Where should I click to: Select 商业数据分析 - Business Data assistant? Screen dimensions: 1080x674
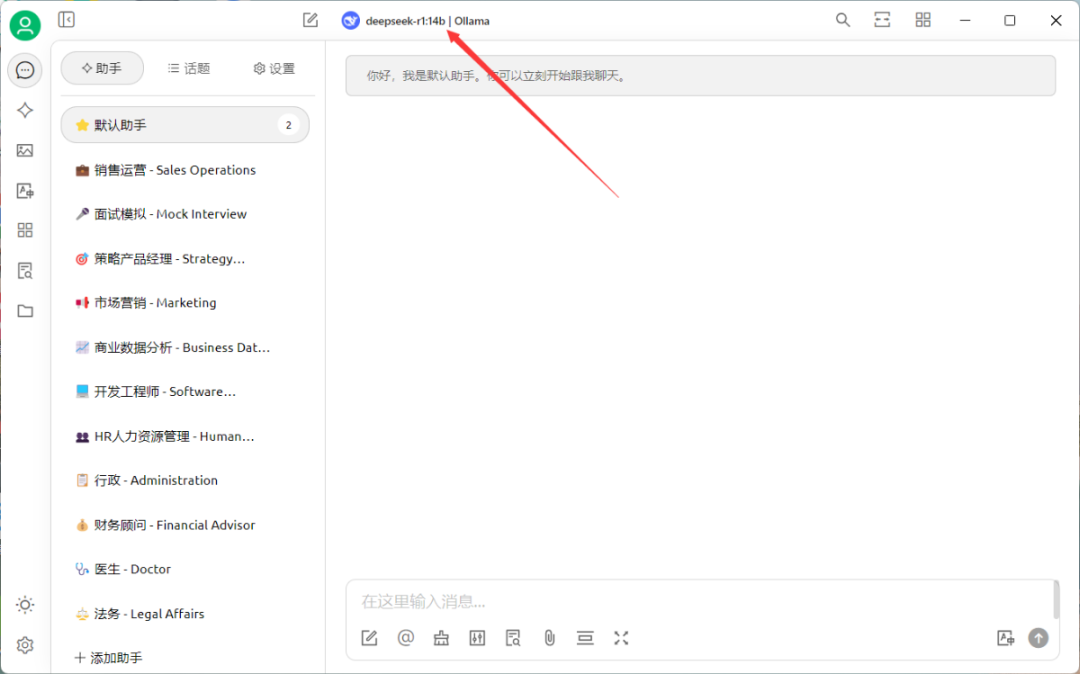point(185,348)
